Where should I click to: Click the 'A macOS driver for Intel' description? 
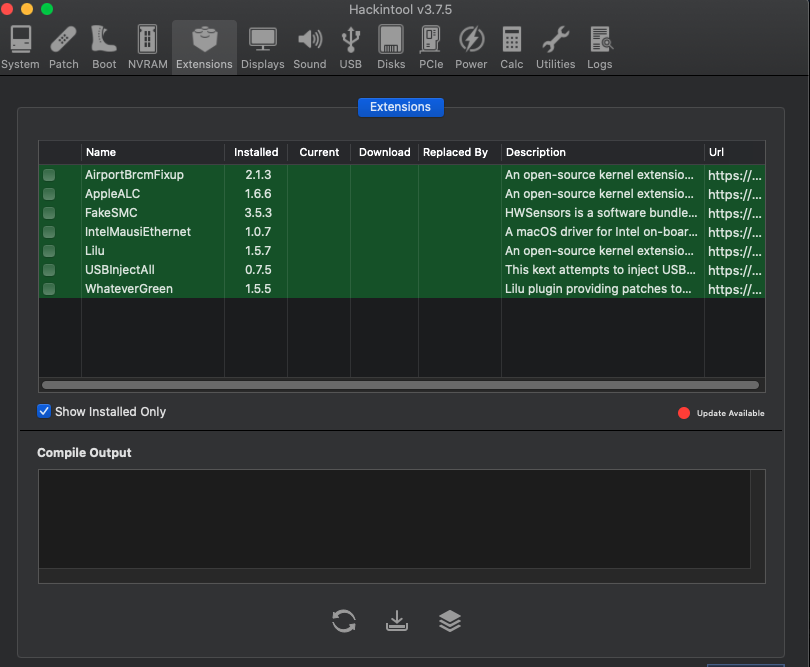coord(601,231)
